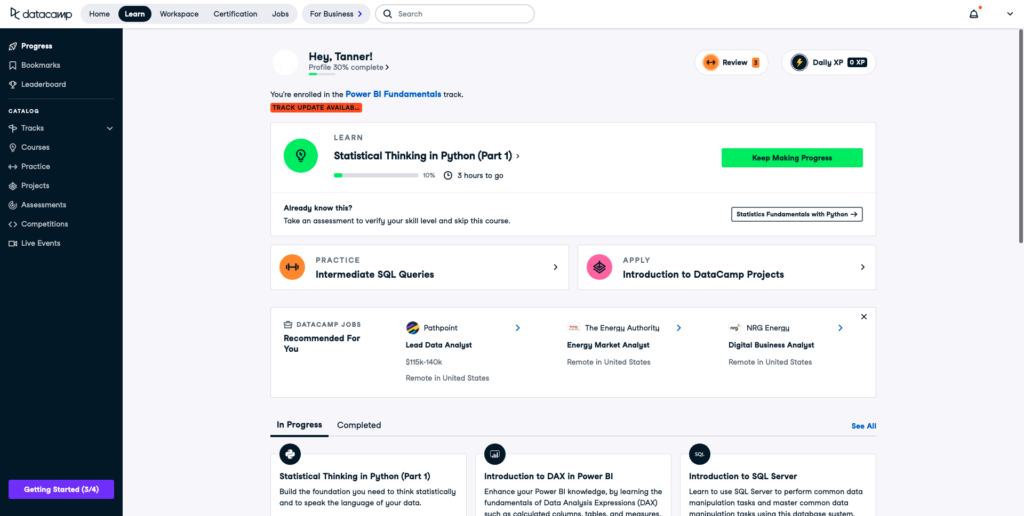Open the Jobs nav item
This screenshot has height=516, width=1024.
(280, 14)
